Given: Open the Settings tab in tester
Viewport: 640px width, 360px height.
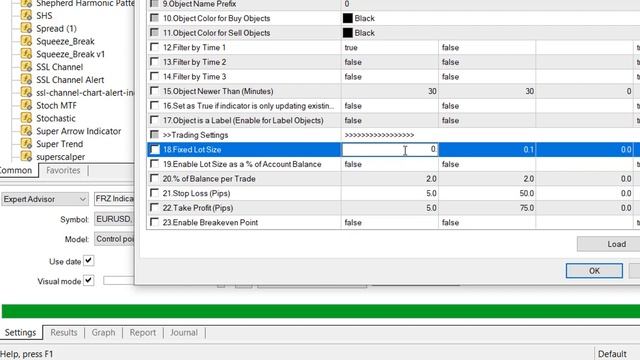Looking at the screenshot, I should [x=20, y=333].
